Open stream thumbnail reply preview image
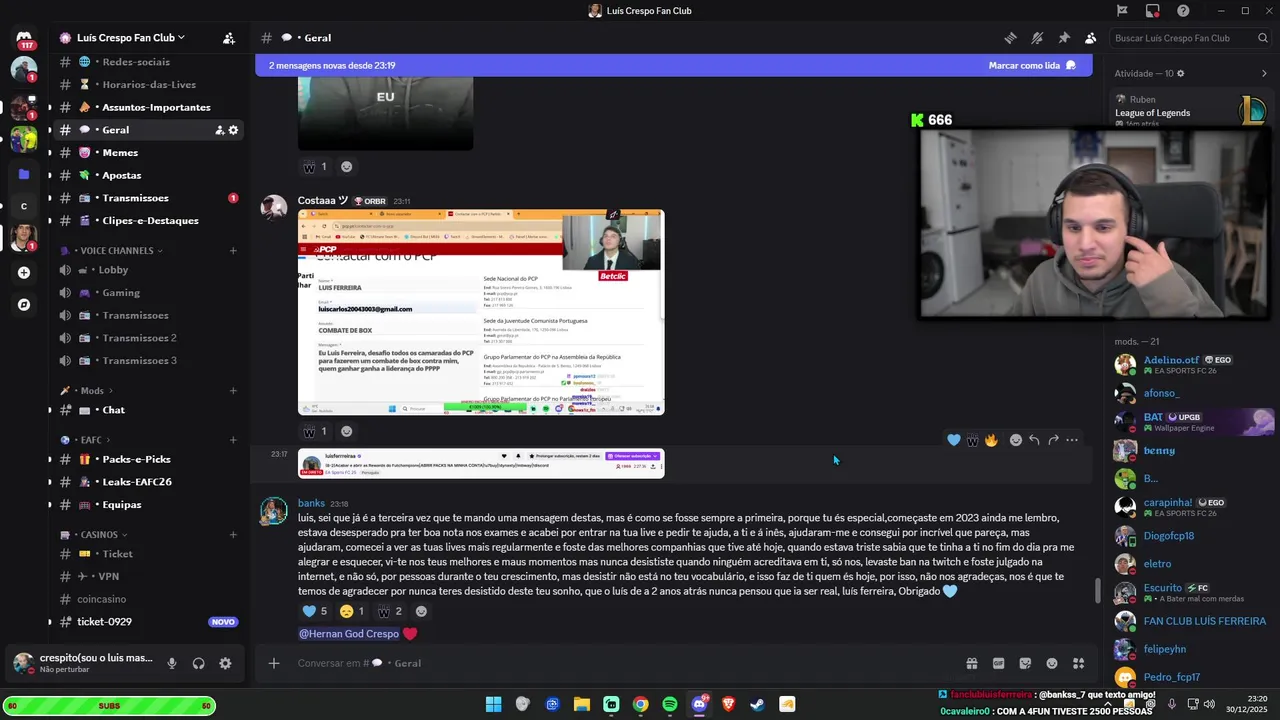This screenshot has height=720, width=1280. coord(481,463)
